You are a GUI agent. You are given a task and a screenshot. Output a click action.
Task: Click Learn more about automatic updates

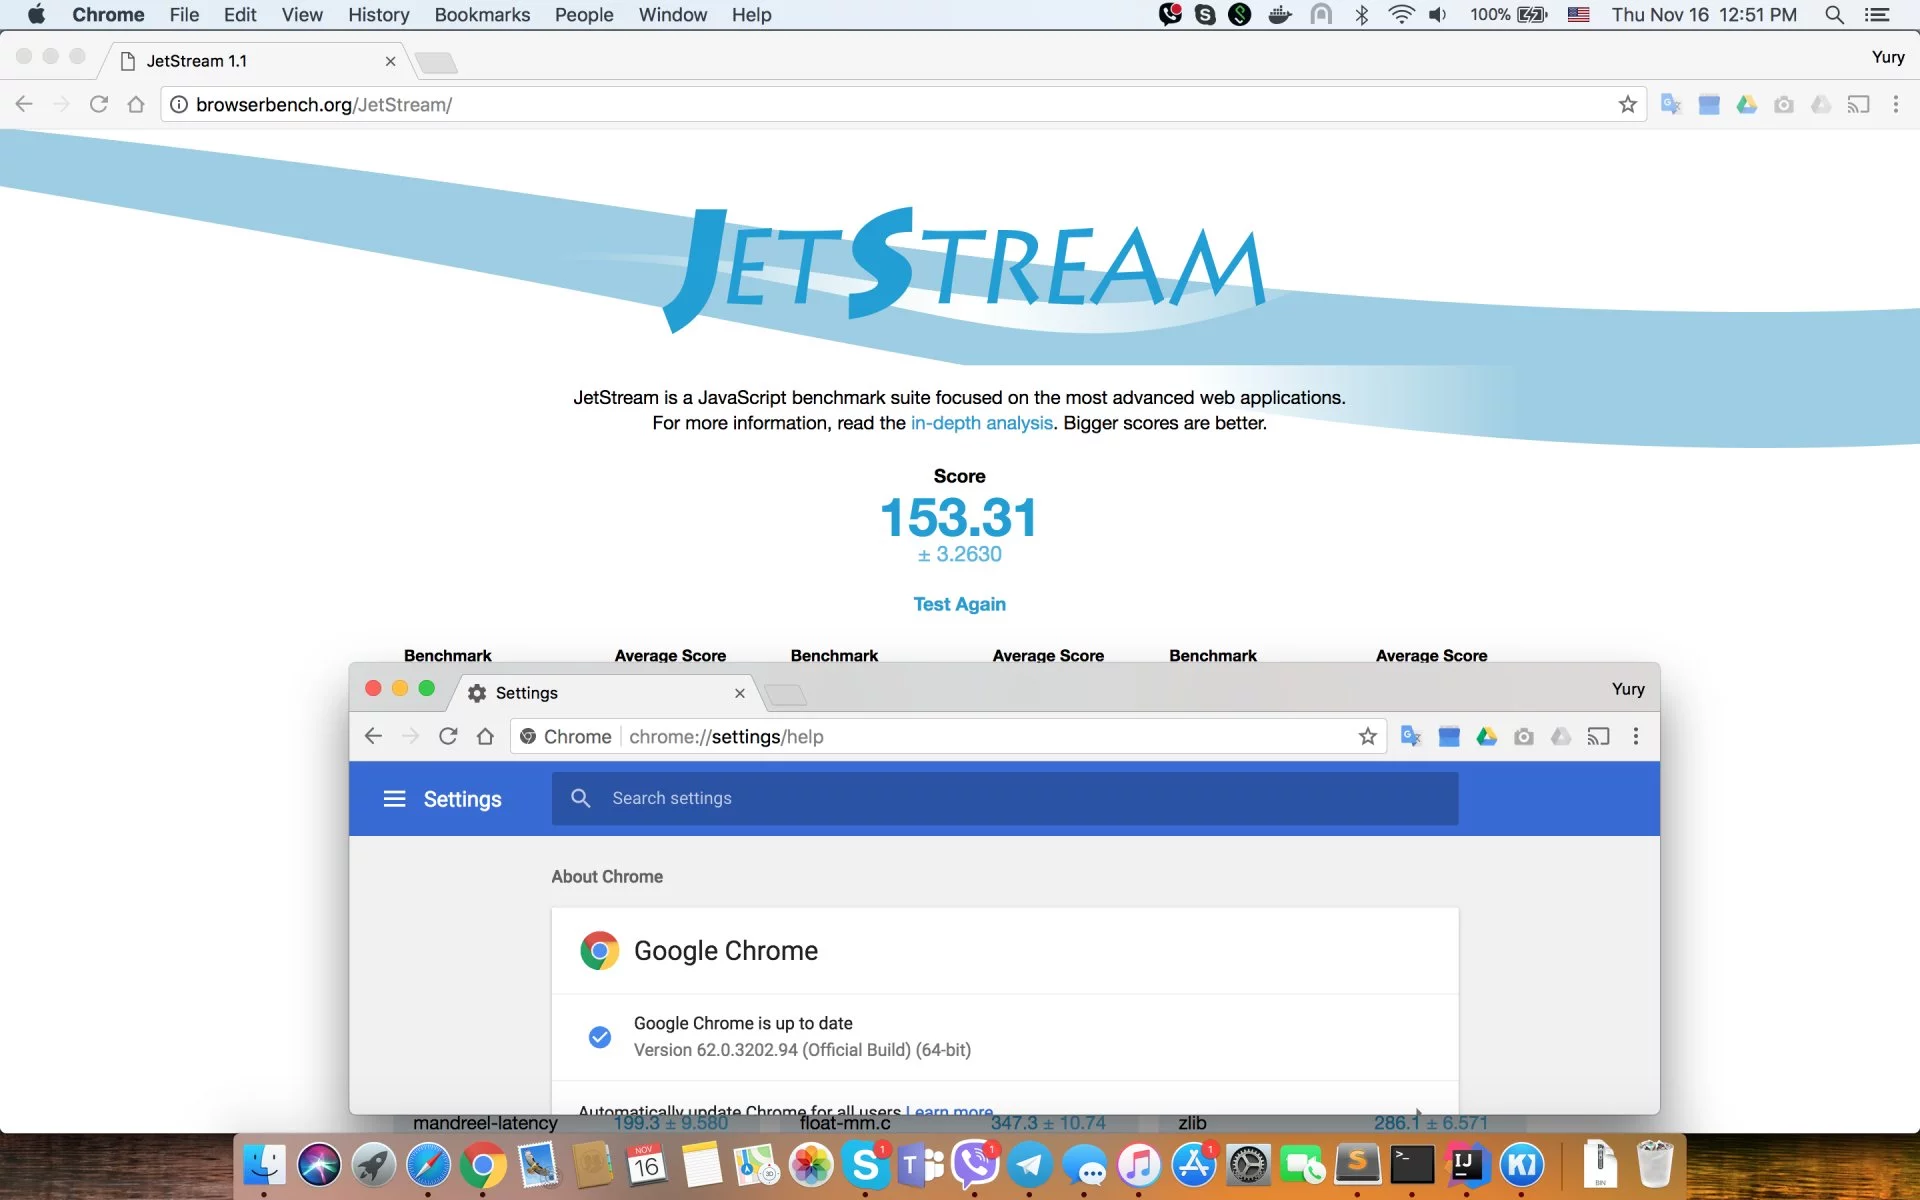(x=949, y=1109)
